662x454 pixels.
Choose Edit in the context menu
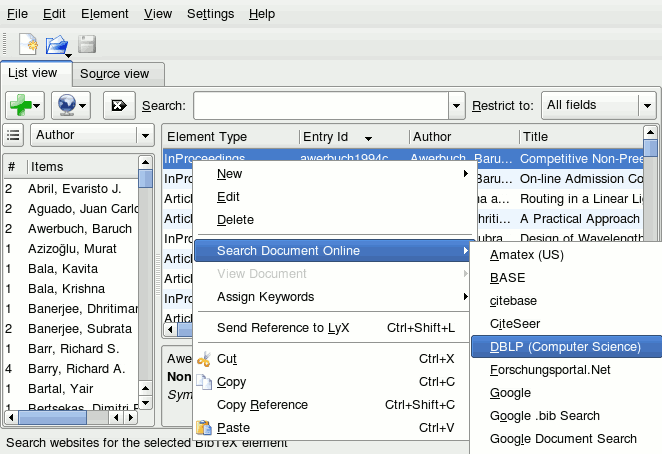click(x=333, y=197)
